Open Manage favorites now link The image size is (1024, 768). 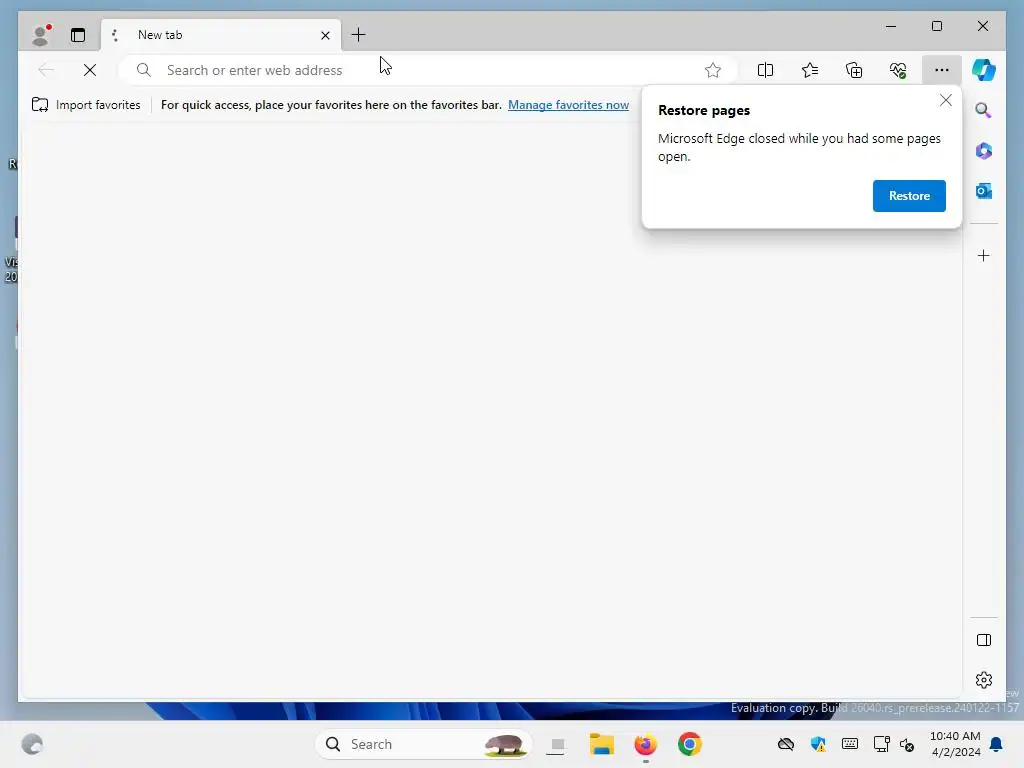coord(568,104)
